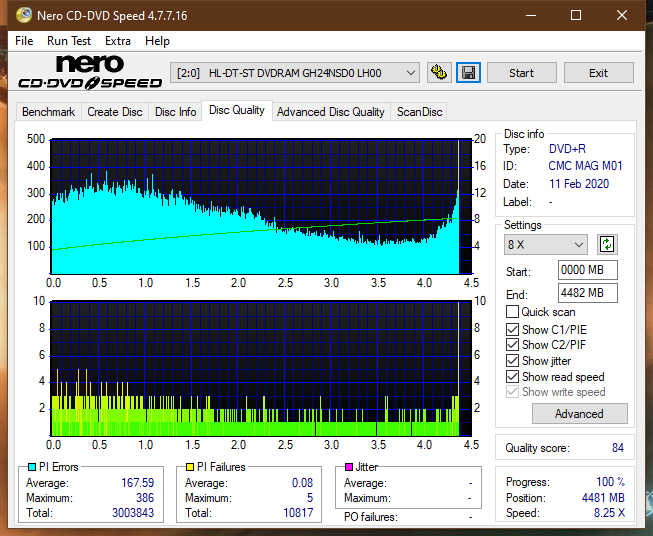This screenshot has height=536, width=653.
Task: Save results with the floppy disk icon
Action: pyautogui.click(x=469, y=73)
